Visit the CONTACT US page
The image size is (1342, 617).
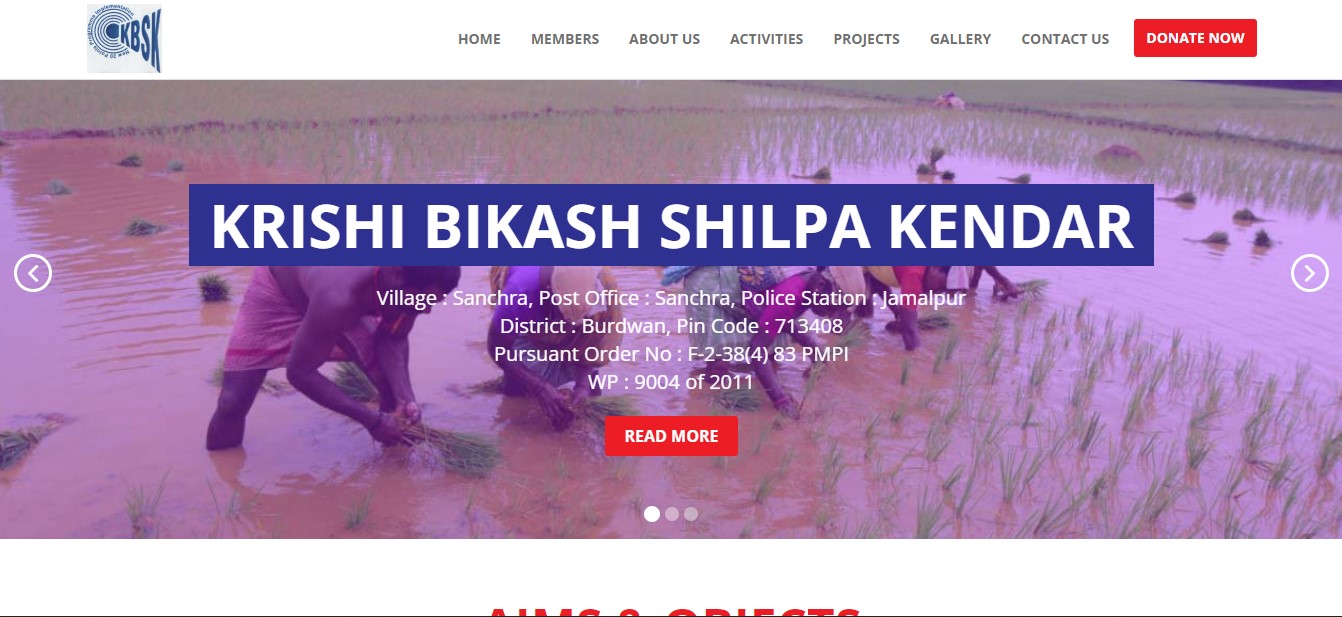click(x=1065, y=39)
